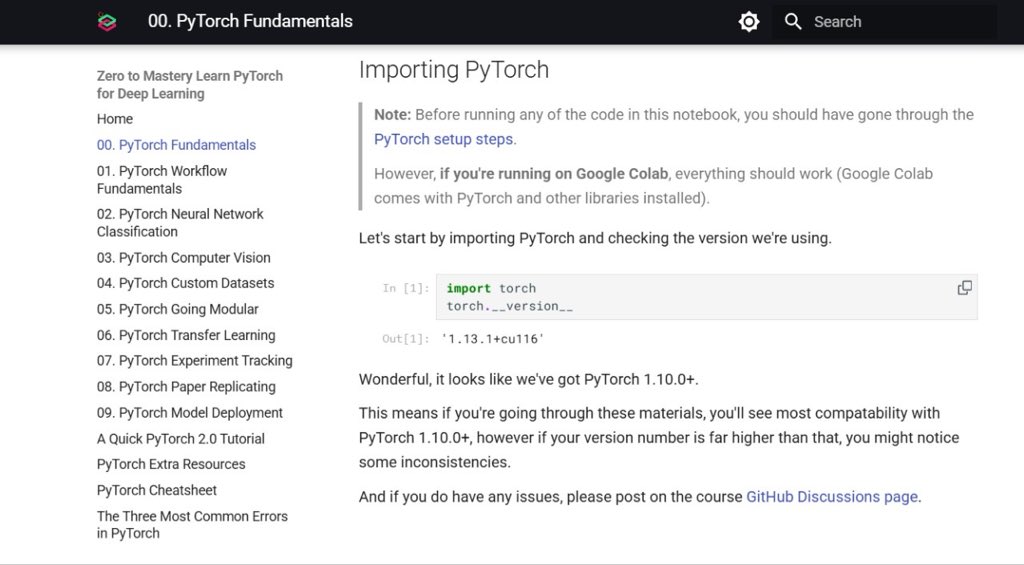
Task: Click the Out[1]: cell prompt
Action: pyautogui.click(x=406, y=339)
